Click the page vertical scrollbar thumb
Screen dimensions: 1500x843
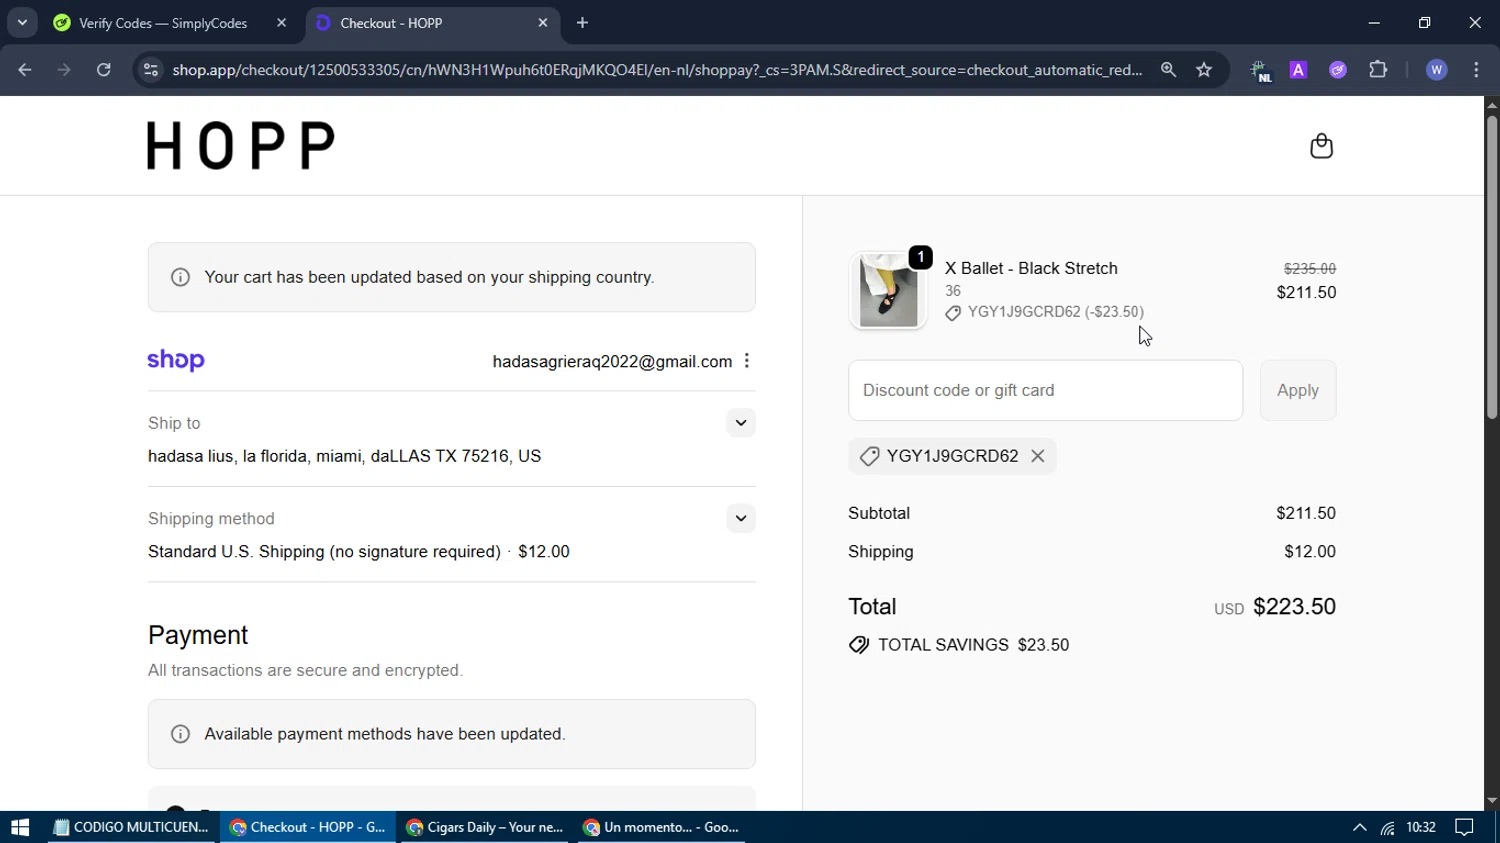1492,265
